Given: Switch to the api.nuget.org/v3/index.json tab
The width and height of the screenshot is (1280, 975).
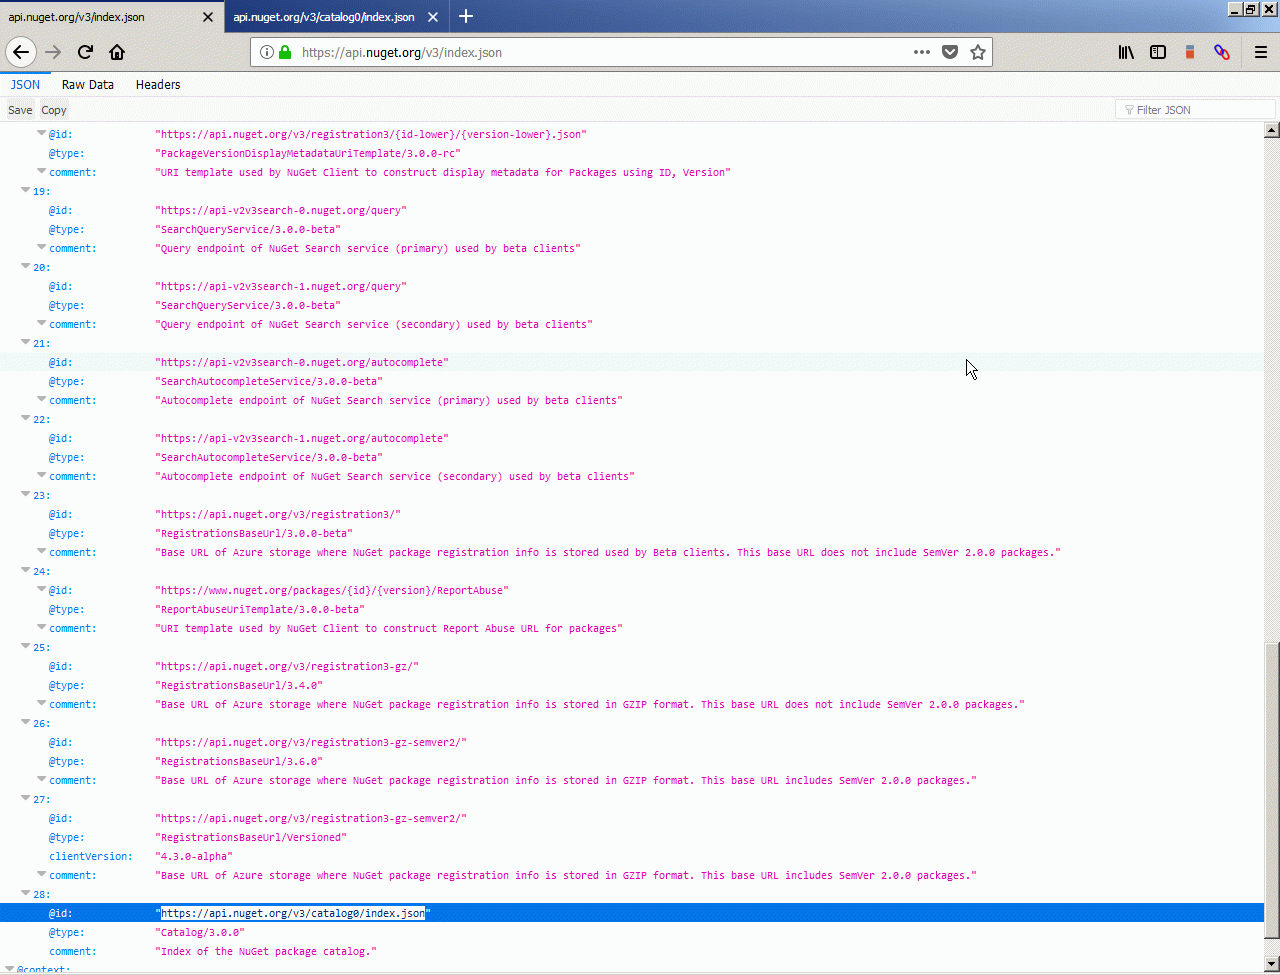Looking at the screenshot, I should [x=110, y=17].
